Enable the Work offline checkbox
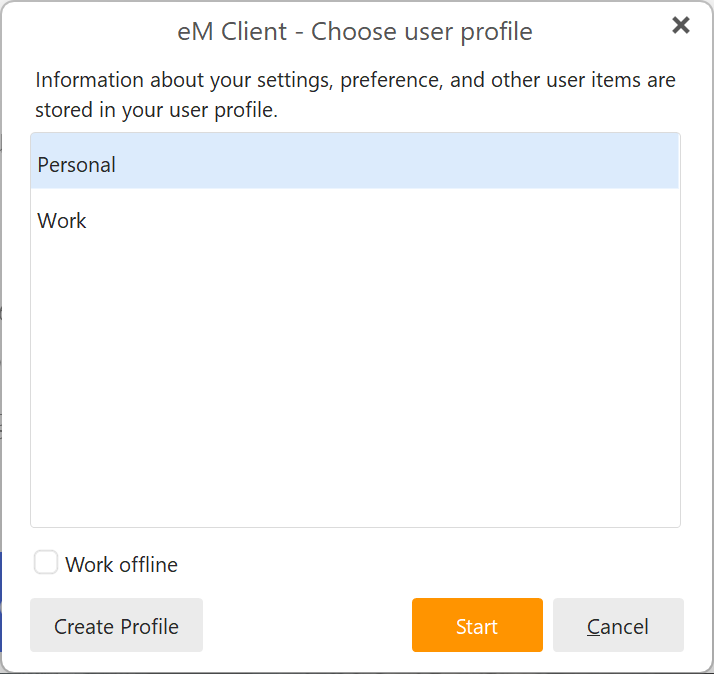The width and height of the screenshot is (714, 674). 46,562
